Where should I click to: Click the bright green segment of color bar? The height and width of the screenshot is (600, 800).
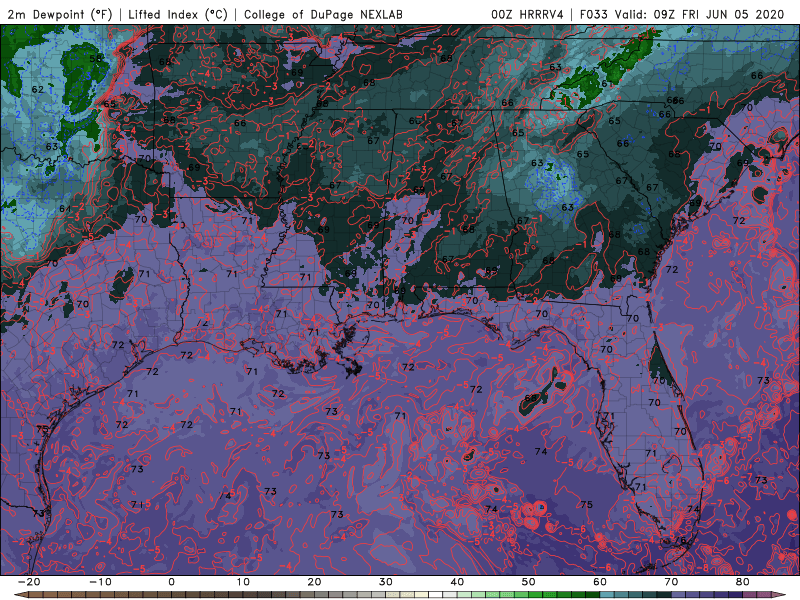click(x=536, y=595)
